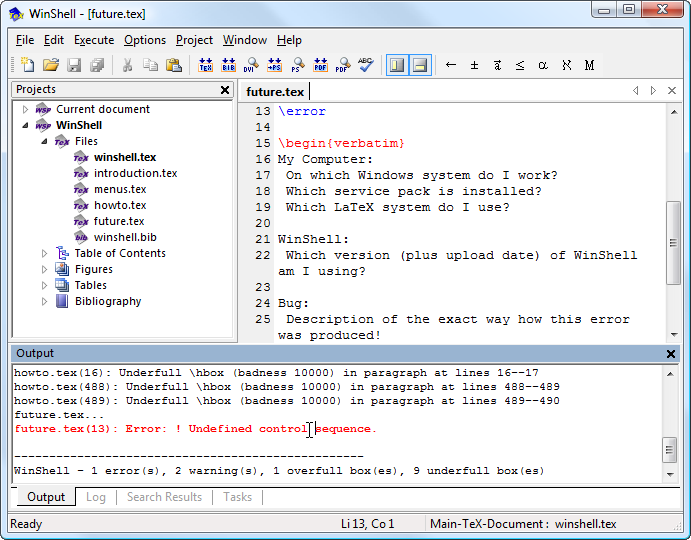The width and height of the screenshot is (691, 540).
Task: Switch to the Log tab
Action: 96,497
